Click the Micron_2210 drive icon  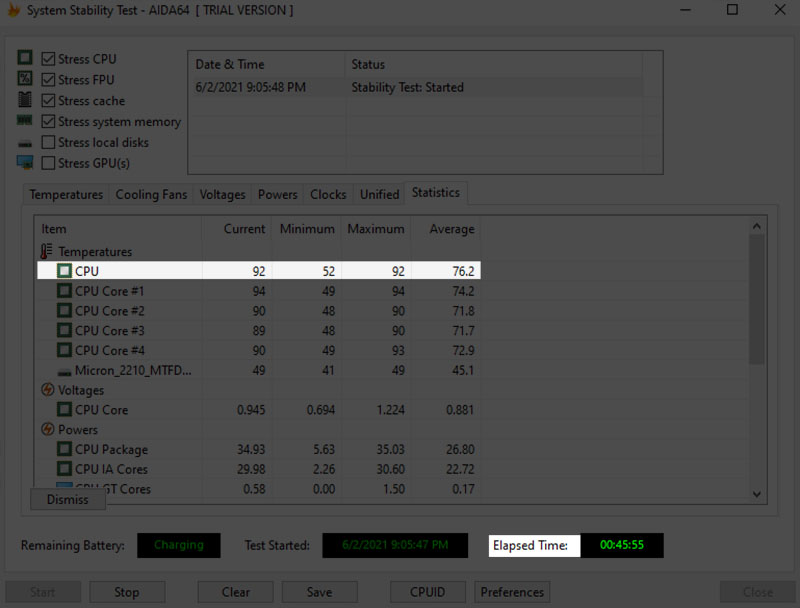point(64,371)
